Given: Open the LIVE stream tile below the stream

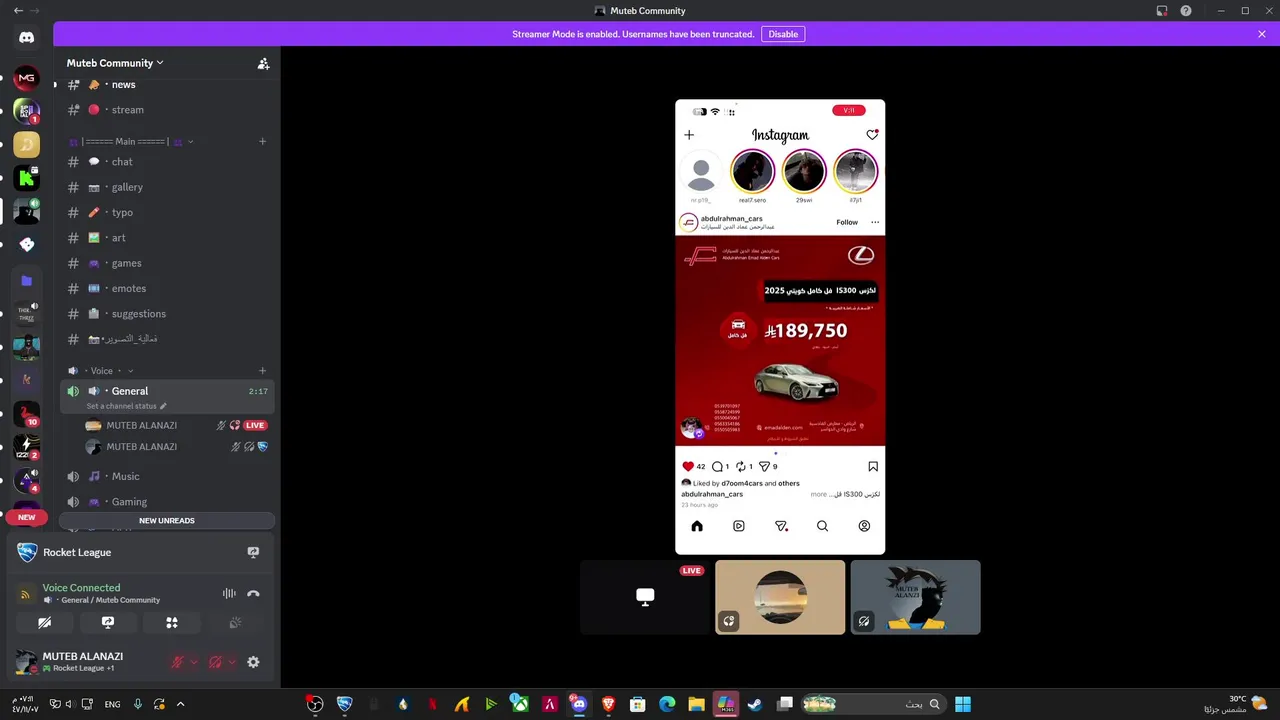Looking at the screenshot, I should click(645, 597).
